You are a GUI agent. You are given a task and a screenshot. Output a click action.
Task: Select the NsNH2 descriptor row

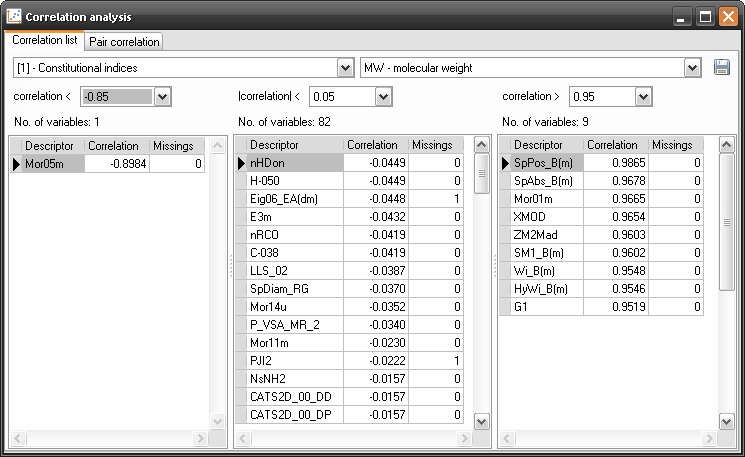[x=349, y=380]
